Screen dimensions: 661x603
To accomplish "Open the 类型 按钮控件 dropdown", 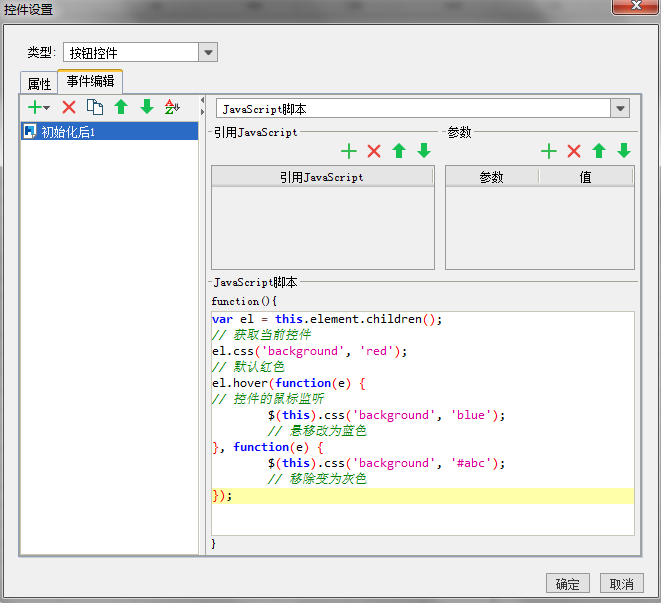I will (208, 53).
